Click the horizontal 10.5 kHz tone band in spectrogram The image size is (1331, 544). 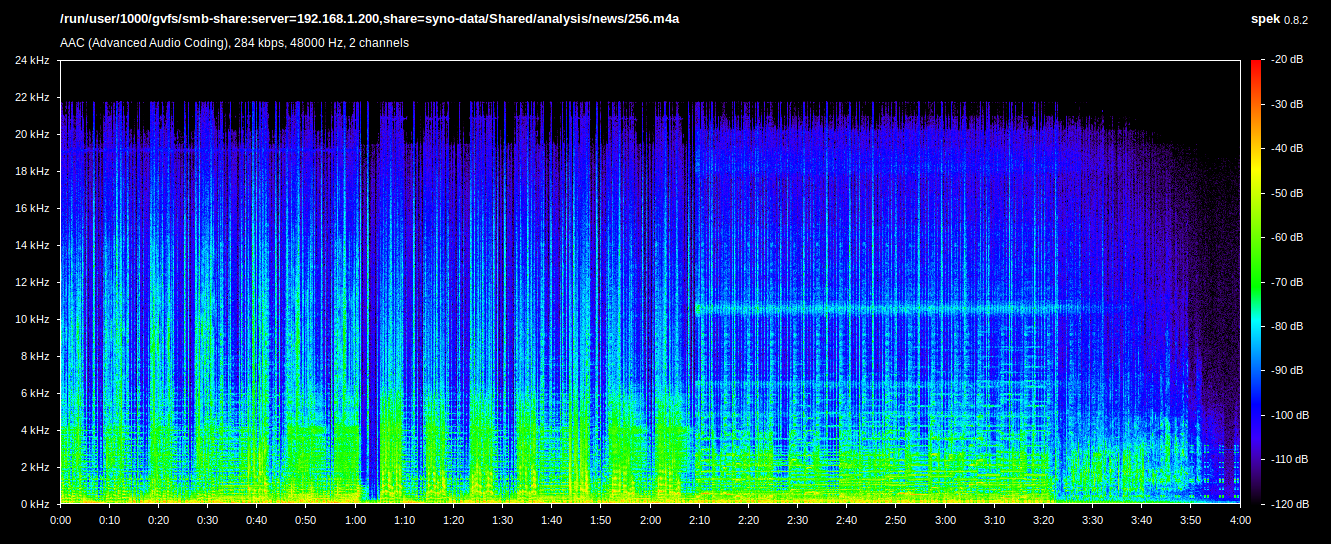pos(880,309)
